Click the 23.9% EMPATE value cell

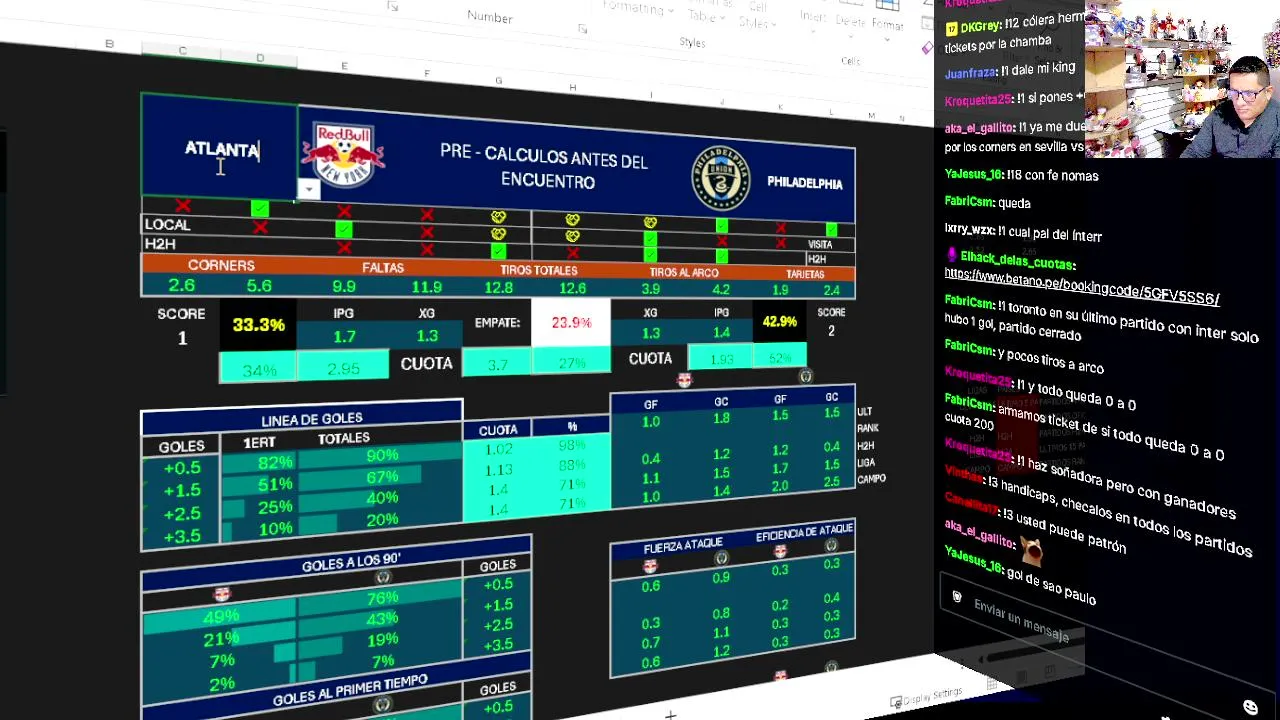[571, 323]
